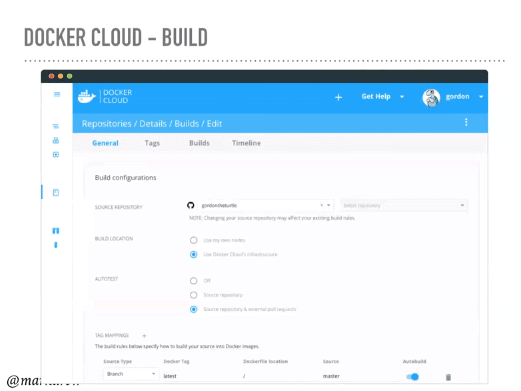This screenshot has width=521, height=391.
Task: Click the green window maximize dot
Action: (x=69, y=76)
